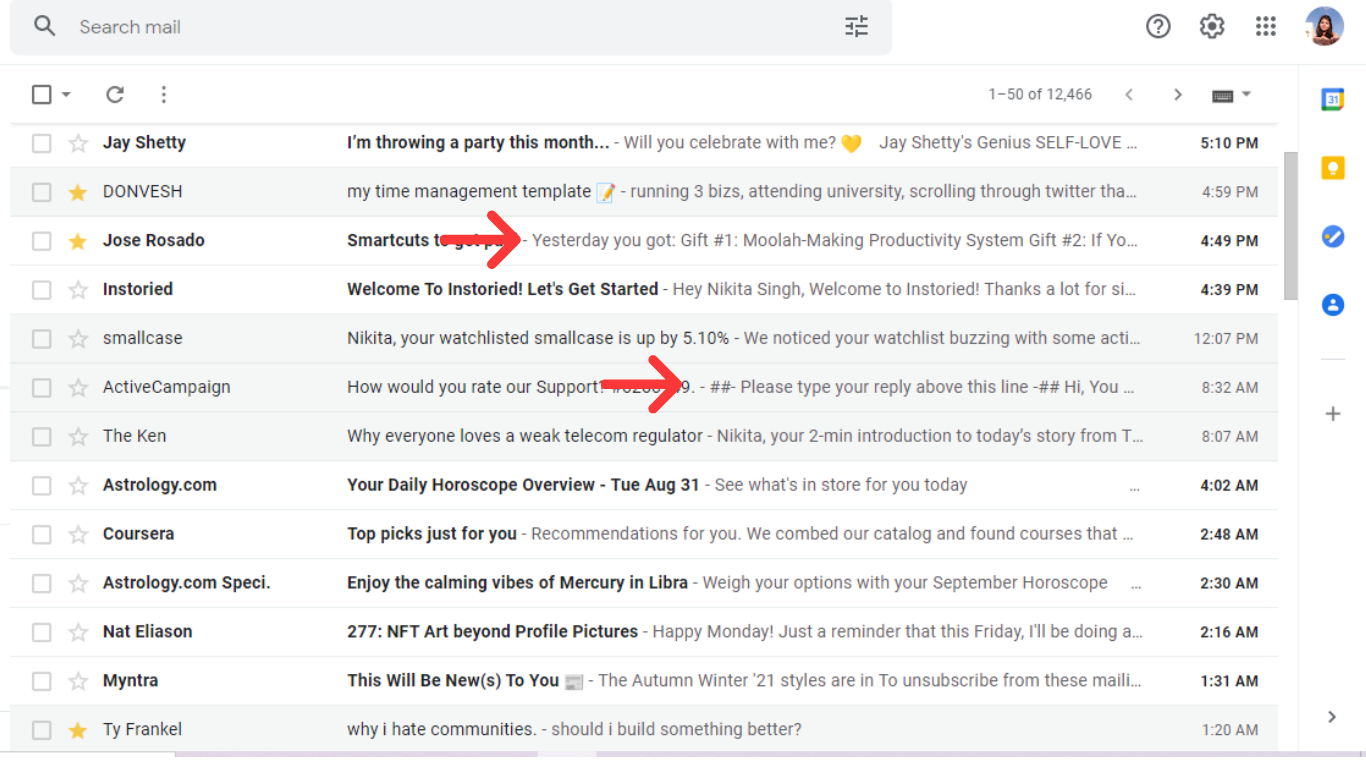1366x768 pixels.
Task: Open the Google apps grid
Action: point(1266,26)
